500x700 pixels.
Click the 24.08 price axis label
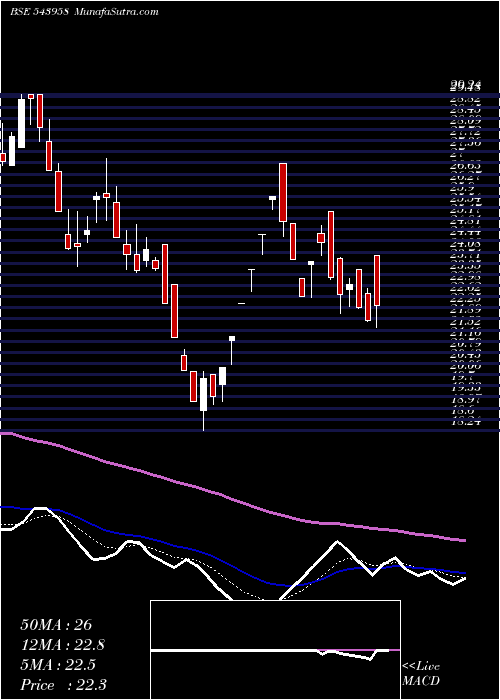click(x=465, y=244)
